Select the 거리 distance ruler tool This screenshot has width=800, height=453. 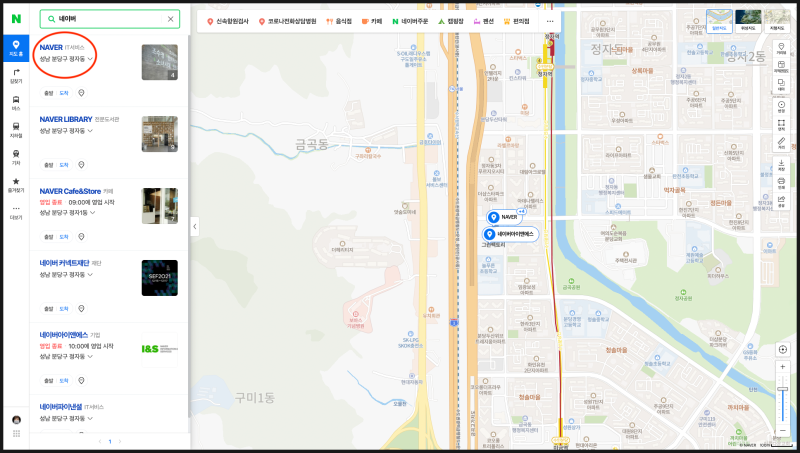(x=781, y=143)
